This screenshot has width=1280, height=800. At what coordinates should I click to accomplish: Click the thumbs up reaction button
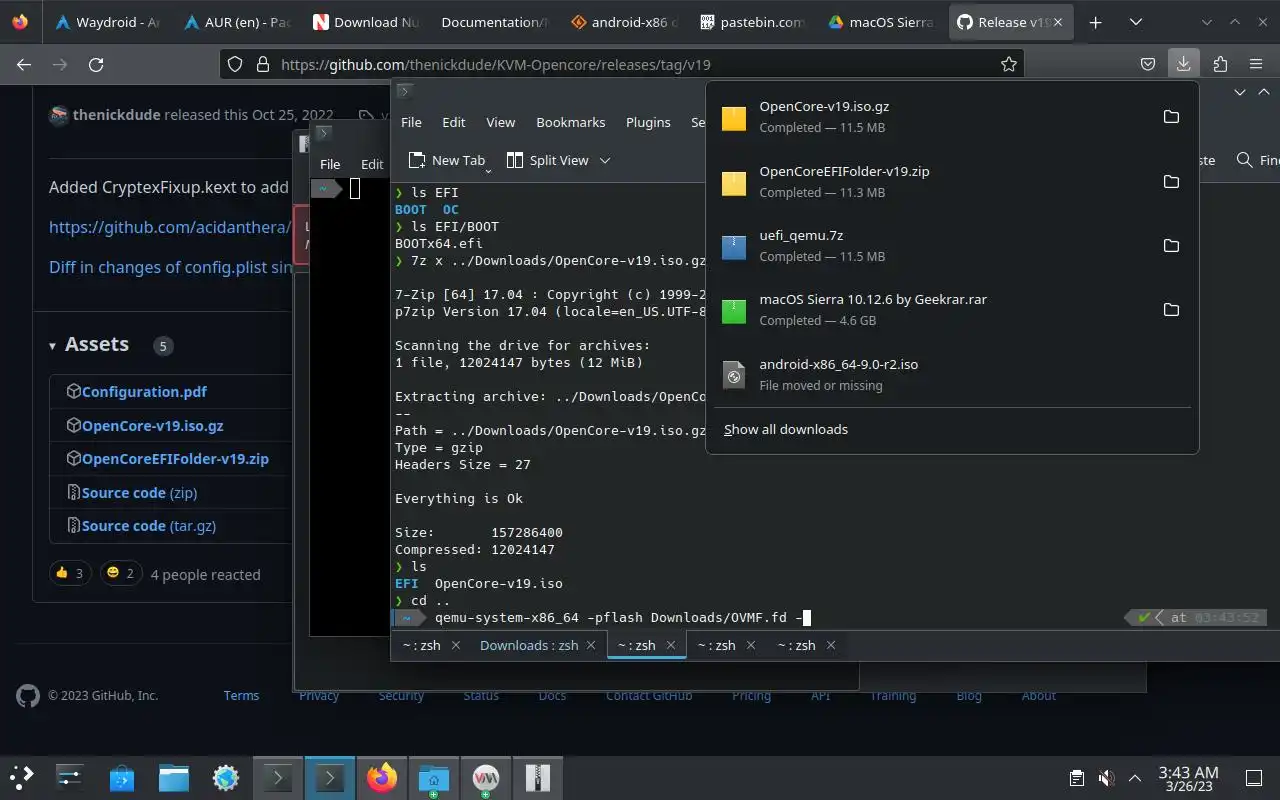pos(70,573)
